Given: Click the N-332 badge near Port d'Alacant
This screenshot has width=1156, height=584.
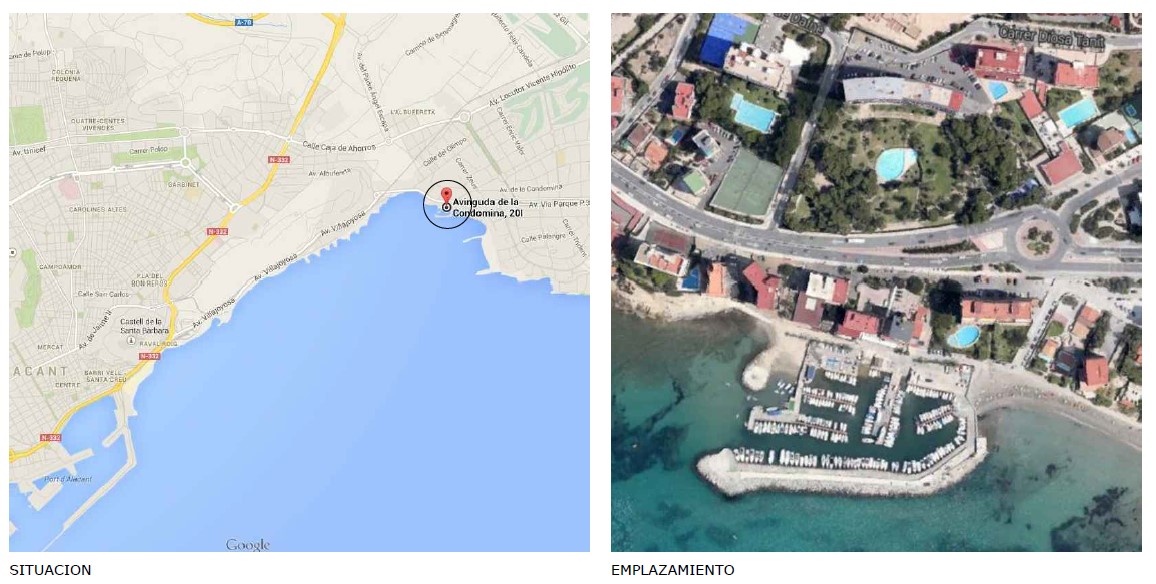Looking at the screenshot, I should 50,437.
